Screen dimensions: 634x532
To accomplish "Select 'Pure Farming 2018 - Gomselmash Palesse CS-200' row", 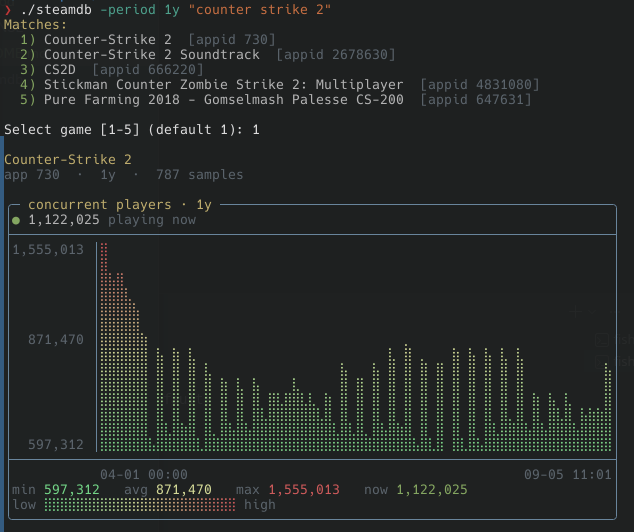I will [x=275, y=99].
